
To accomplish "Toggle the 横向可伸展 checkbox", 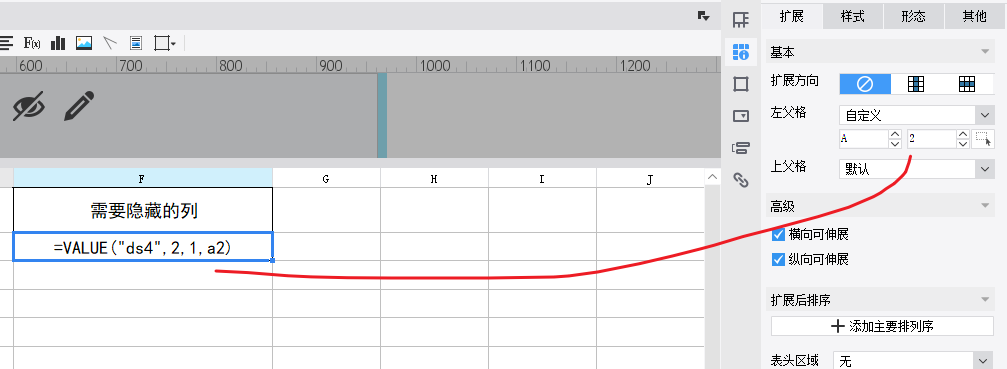I will (778, 234).
